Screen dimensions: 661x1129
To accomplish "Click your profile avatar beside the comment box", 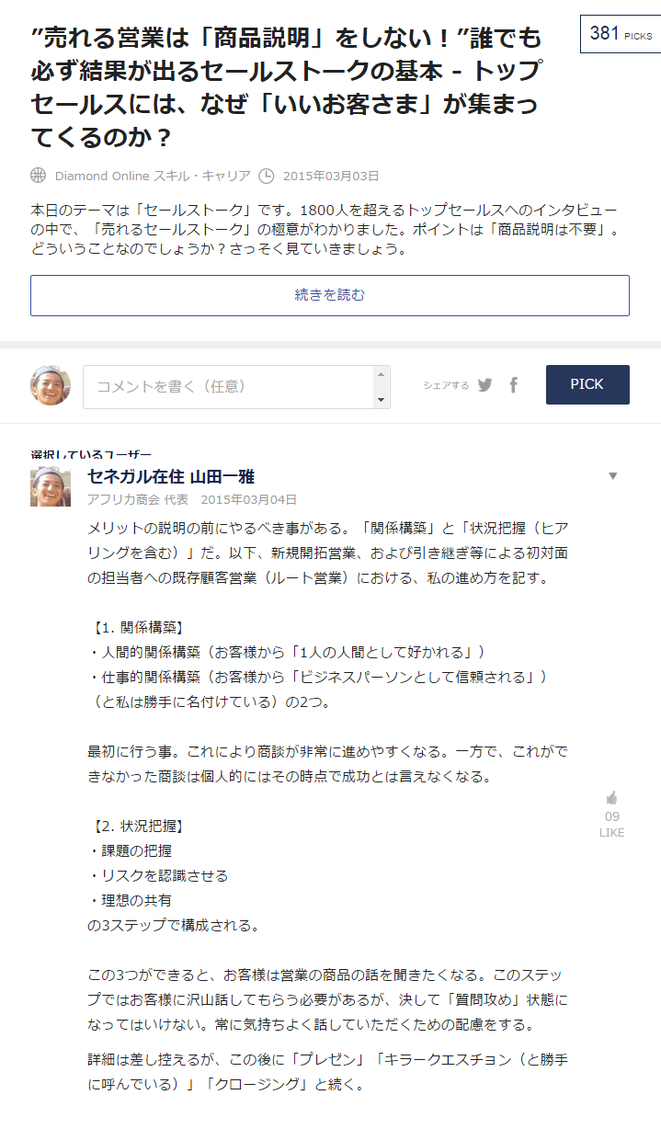I will pos(50,385).
